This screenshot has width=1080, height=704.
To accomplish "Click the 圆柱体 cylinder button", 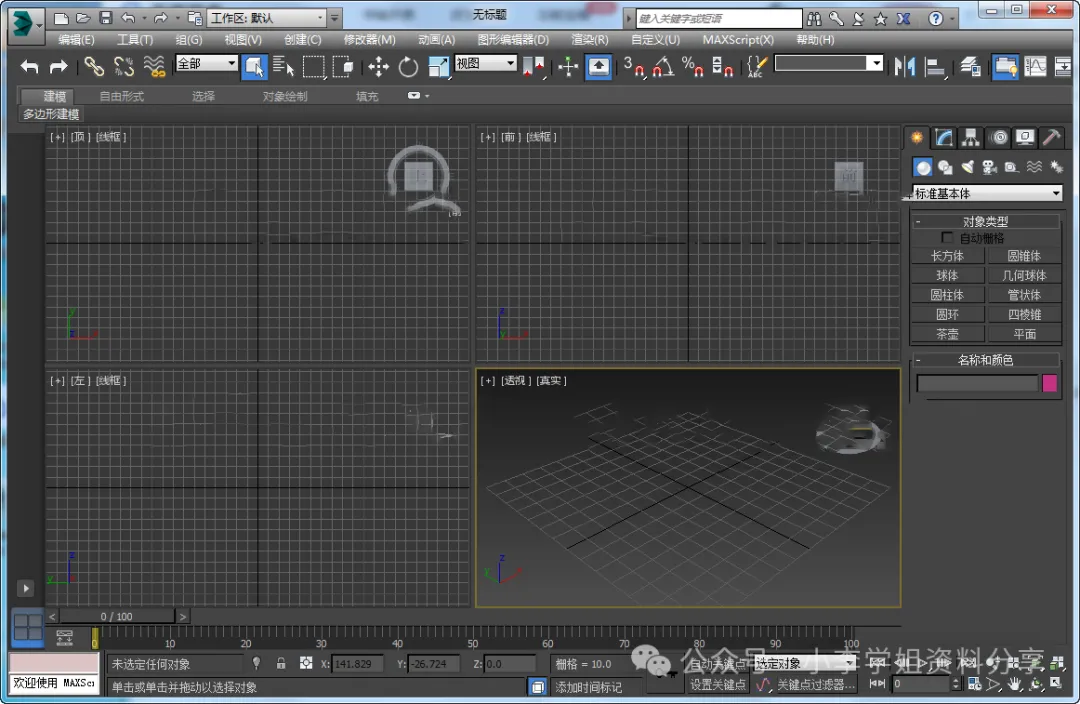I will (948, 295).
